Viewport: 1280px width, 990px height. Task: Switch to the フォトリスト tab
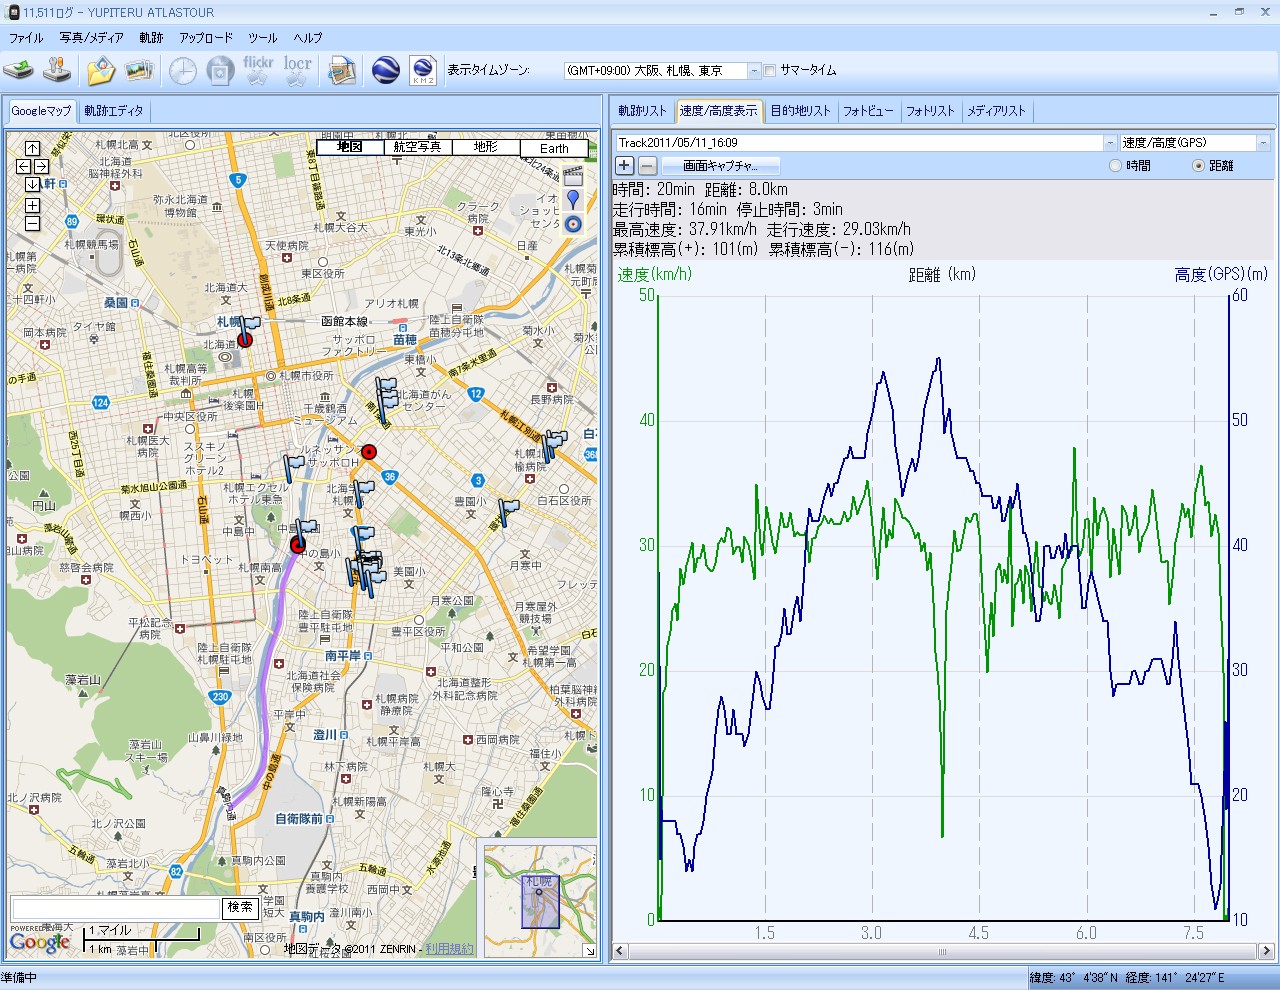[x=930, y=111]
